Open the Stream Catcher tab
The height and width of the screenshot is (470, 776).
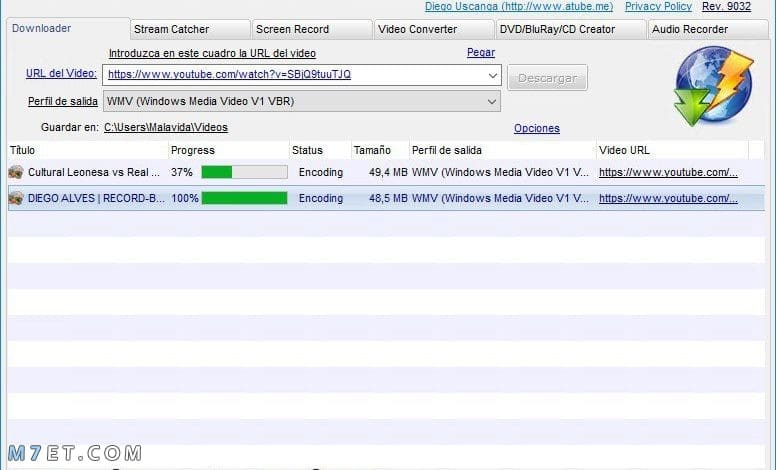point(190,29)
